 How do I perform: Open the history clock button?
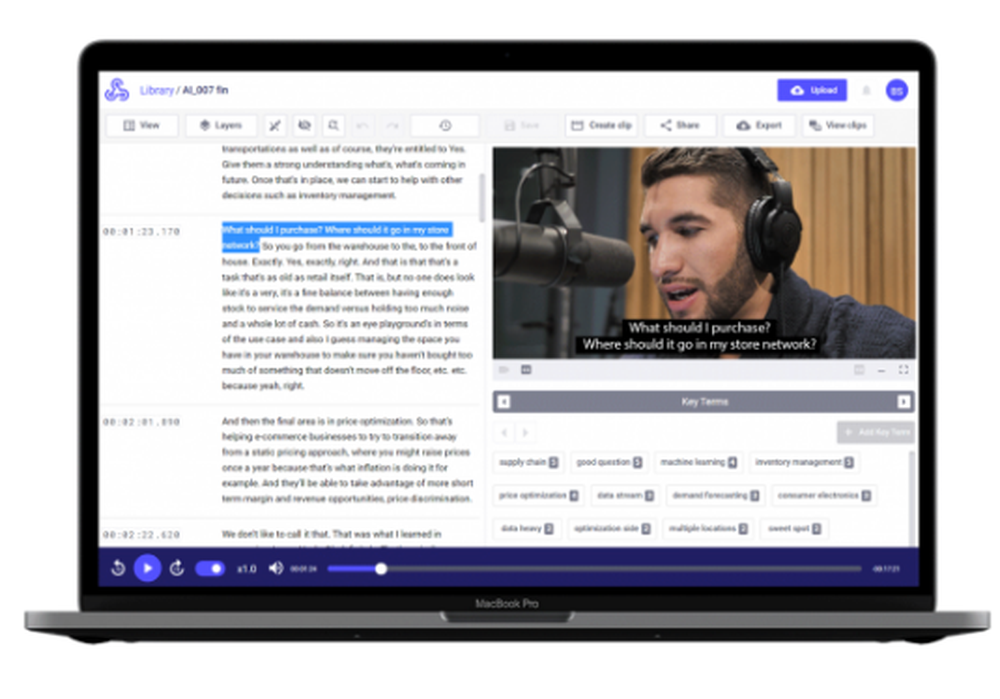coord(445,125)
